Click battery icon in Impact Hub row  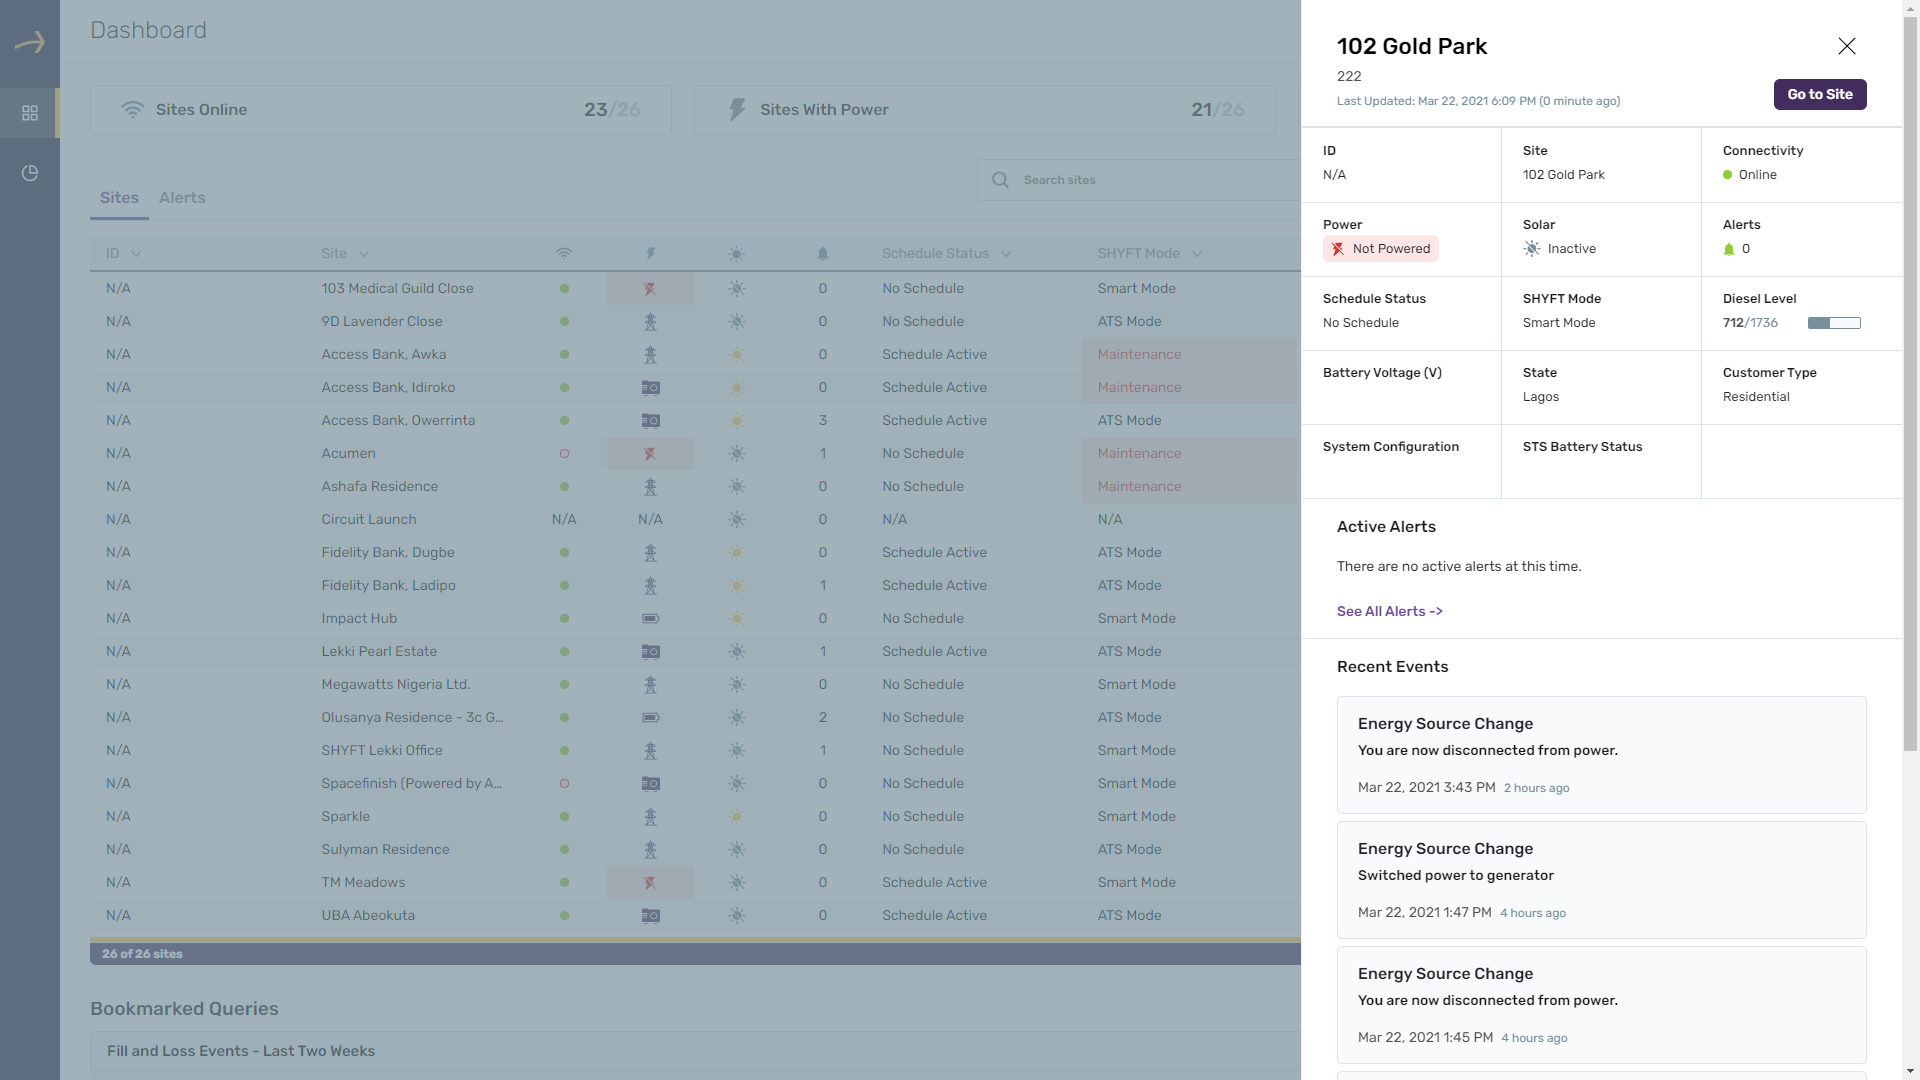click(650, 619)
